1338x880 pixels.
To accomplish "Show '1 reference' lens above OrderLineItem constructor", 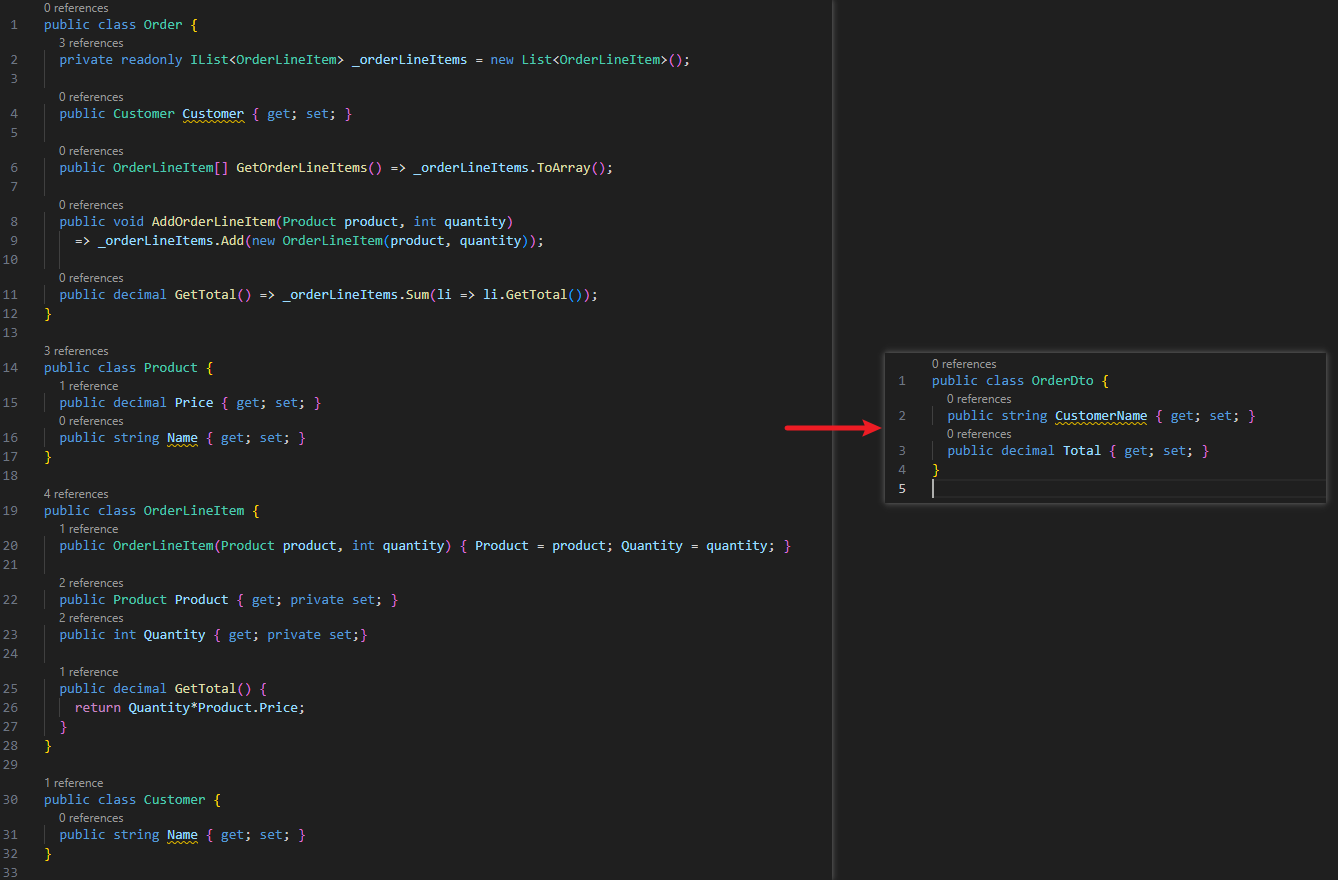I will 88,529.
